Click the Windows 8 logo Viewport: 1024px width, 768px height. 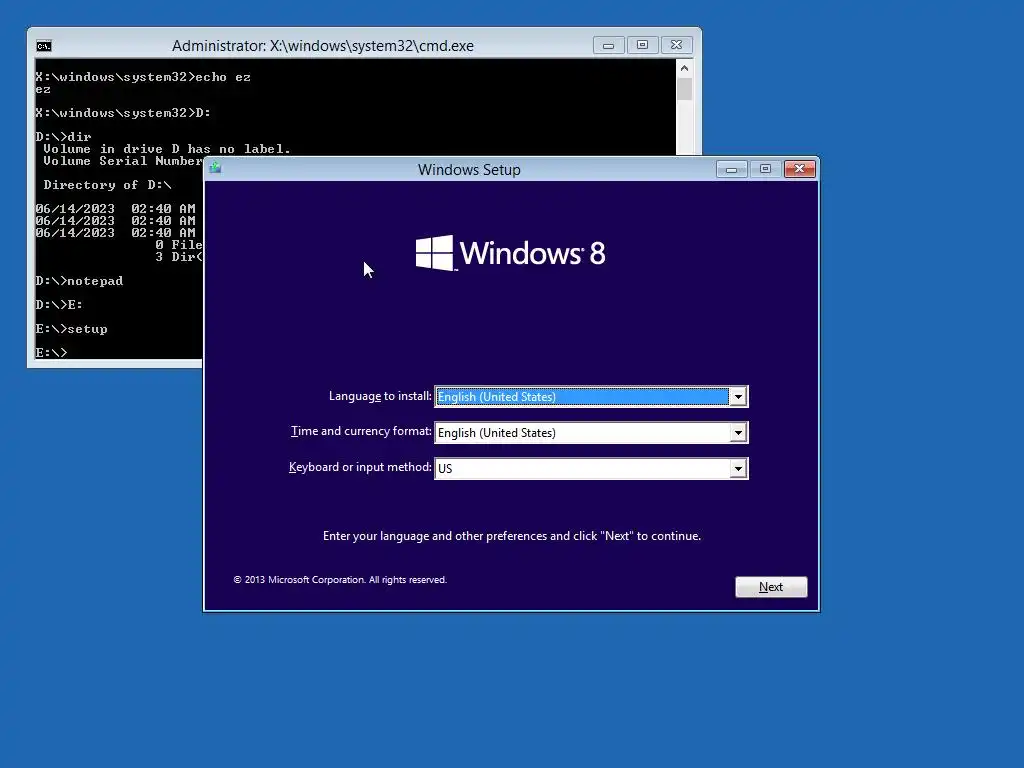tap(511, 253)
